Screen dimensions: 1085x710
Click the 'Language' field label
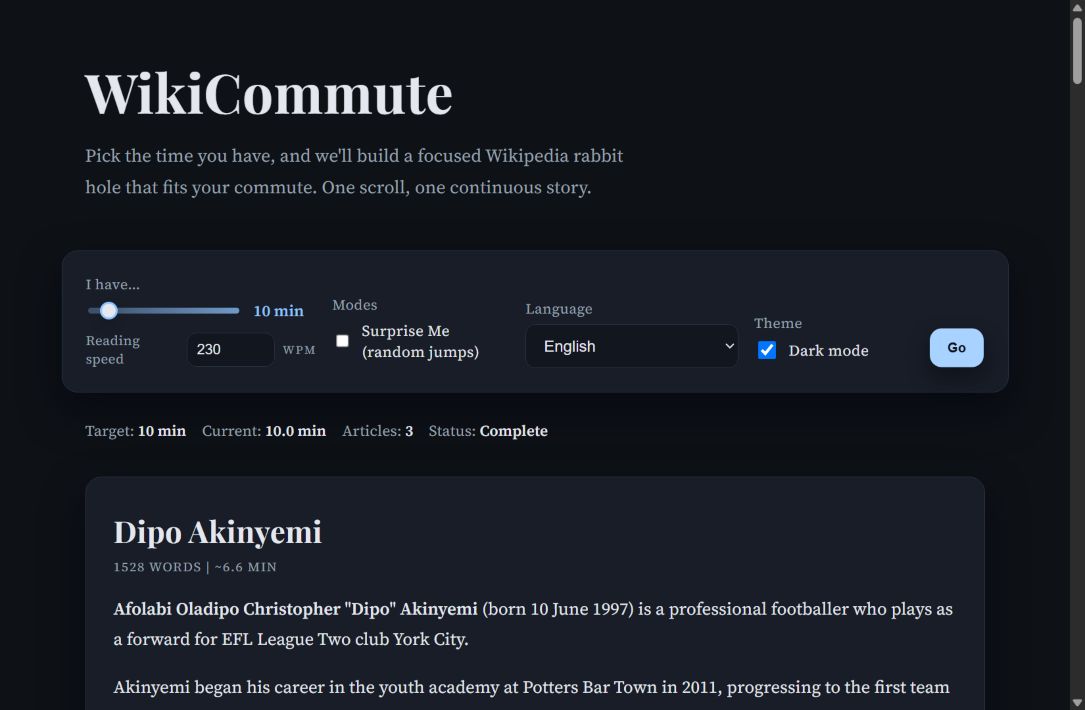(558, 309)
